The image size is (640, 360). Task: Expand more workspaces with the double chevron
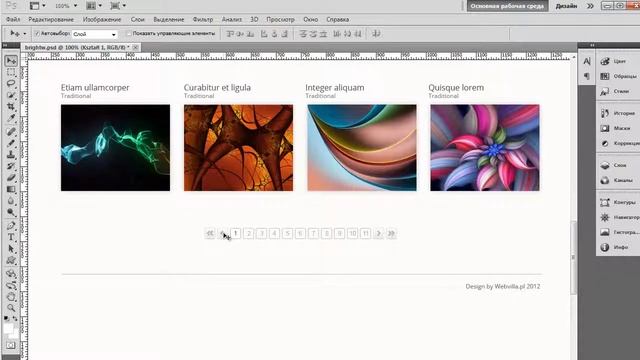pos(590,6)
